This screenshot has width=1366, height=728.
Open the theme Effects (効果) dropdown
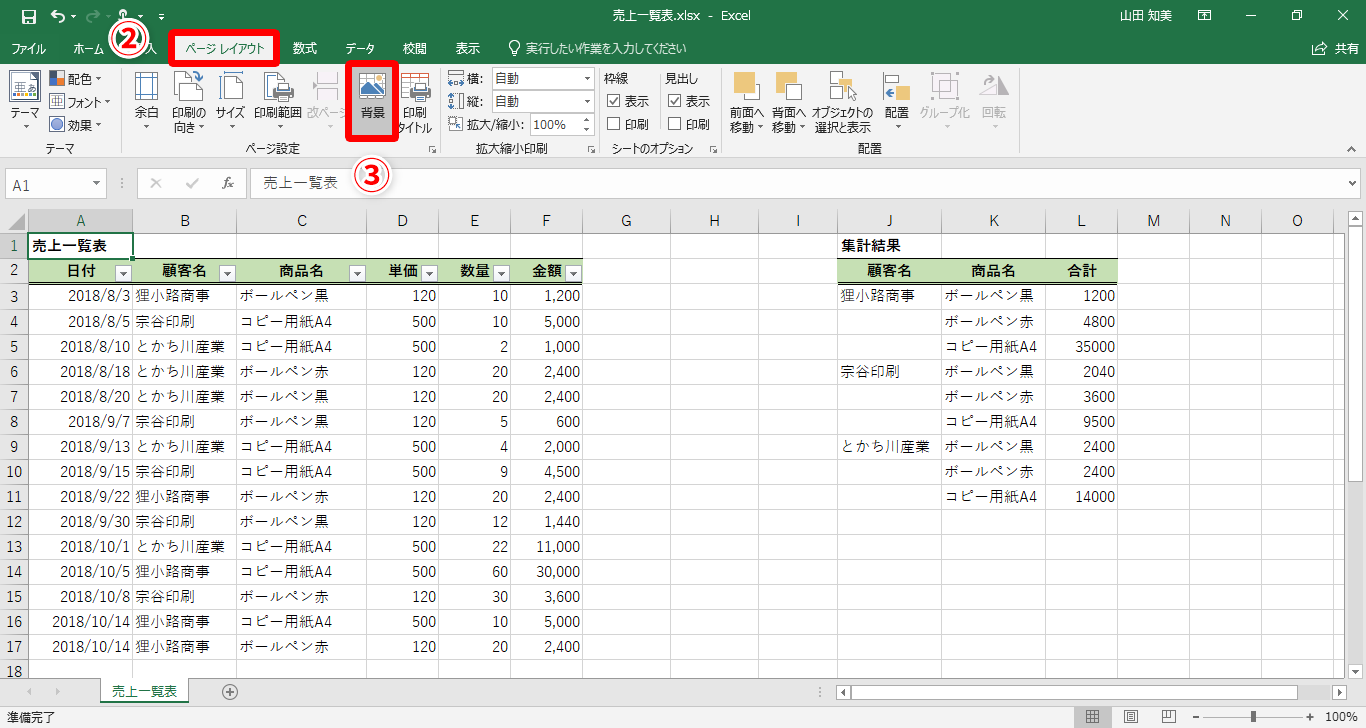75,124
